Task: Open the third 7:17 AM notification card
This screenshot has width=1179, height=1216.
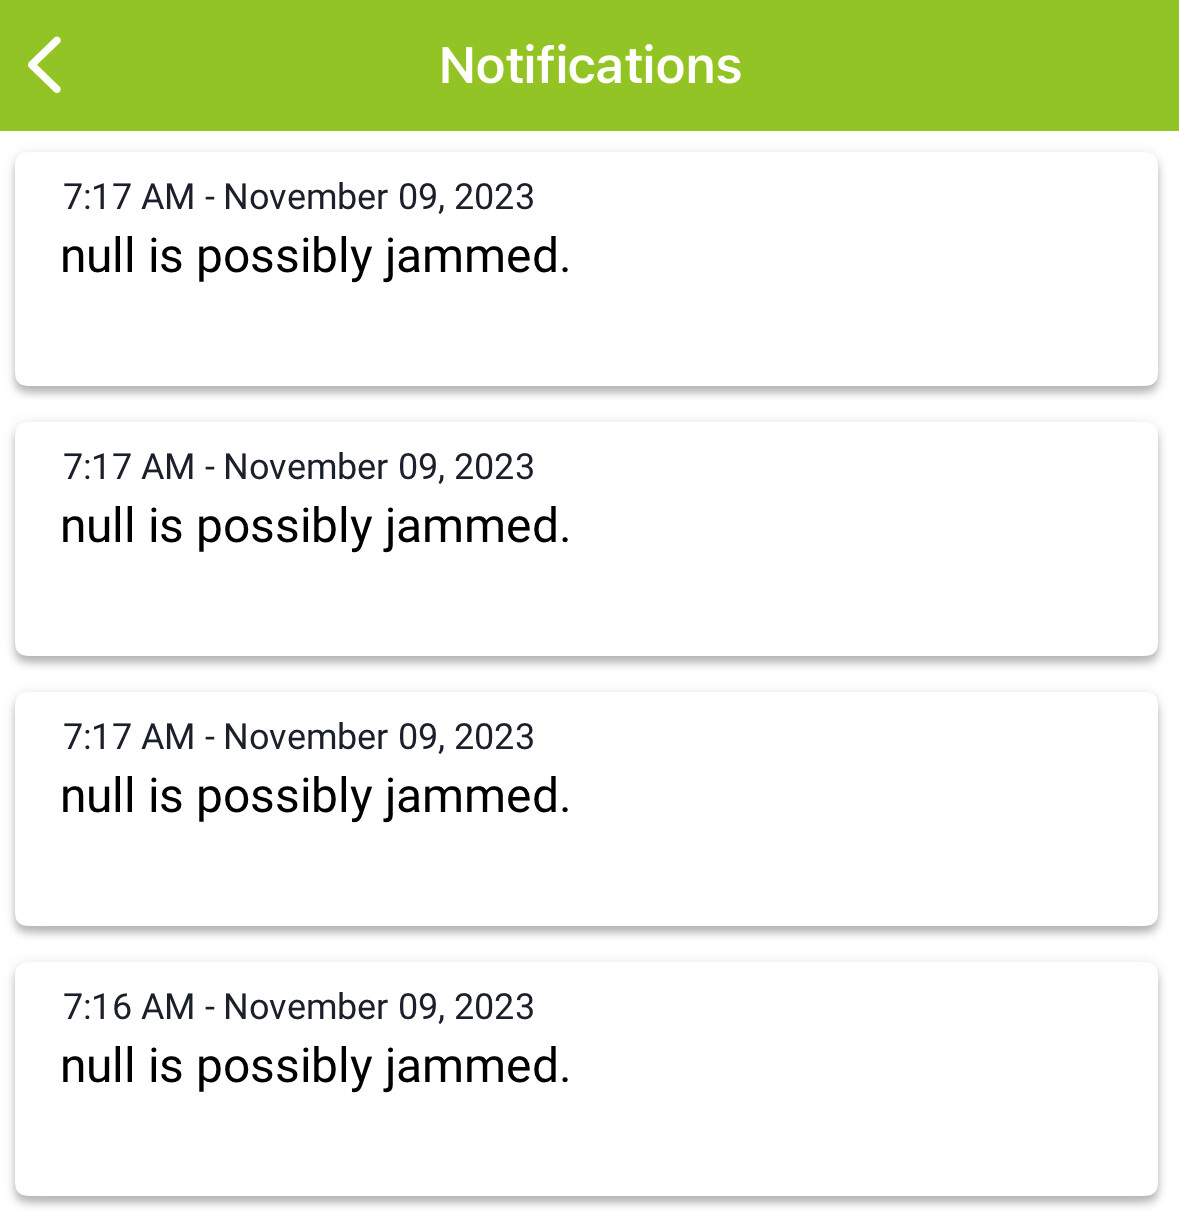Action: pos(586,809)
